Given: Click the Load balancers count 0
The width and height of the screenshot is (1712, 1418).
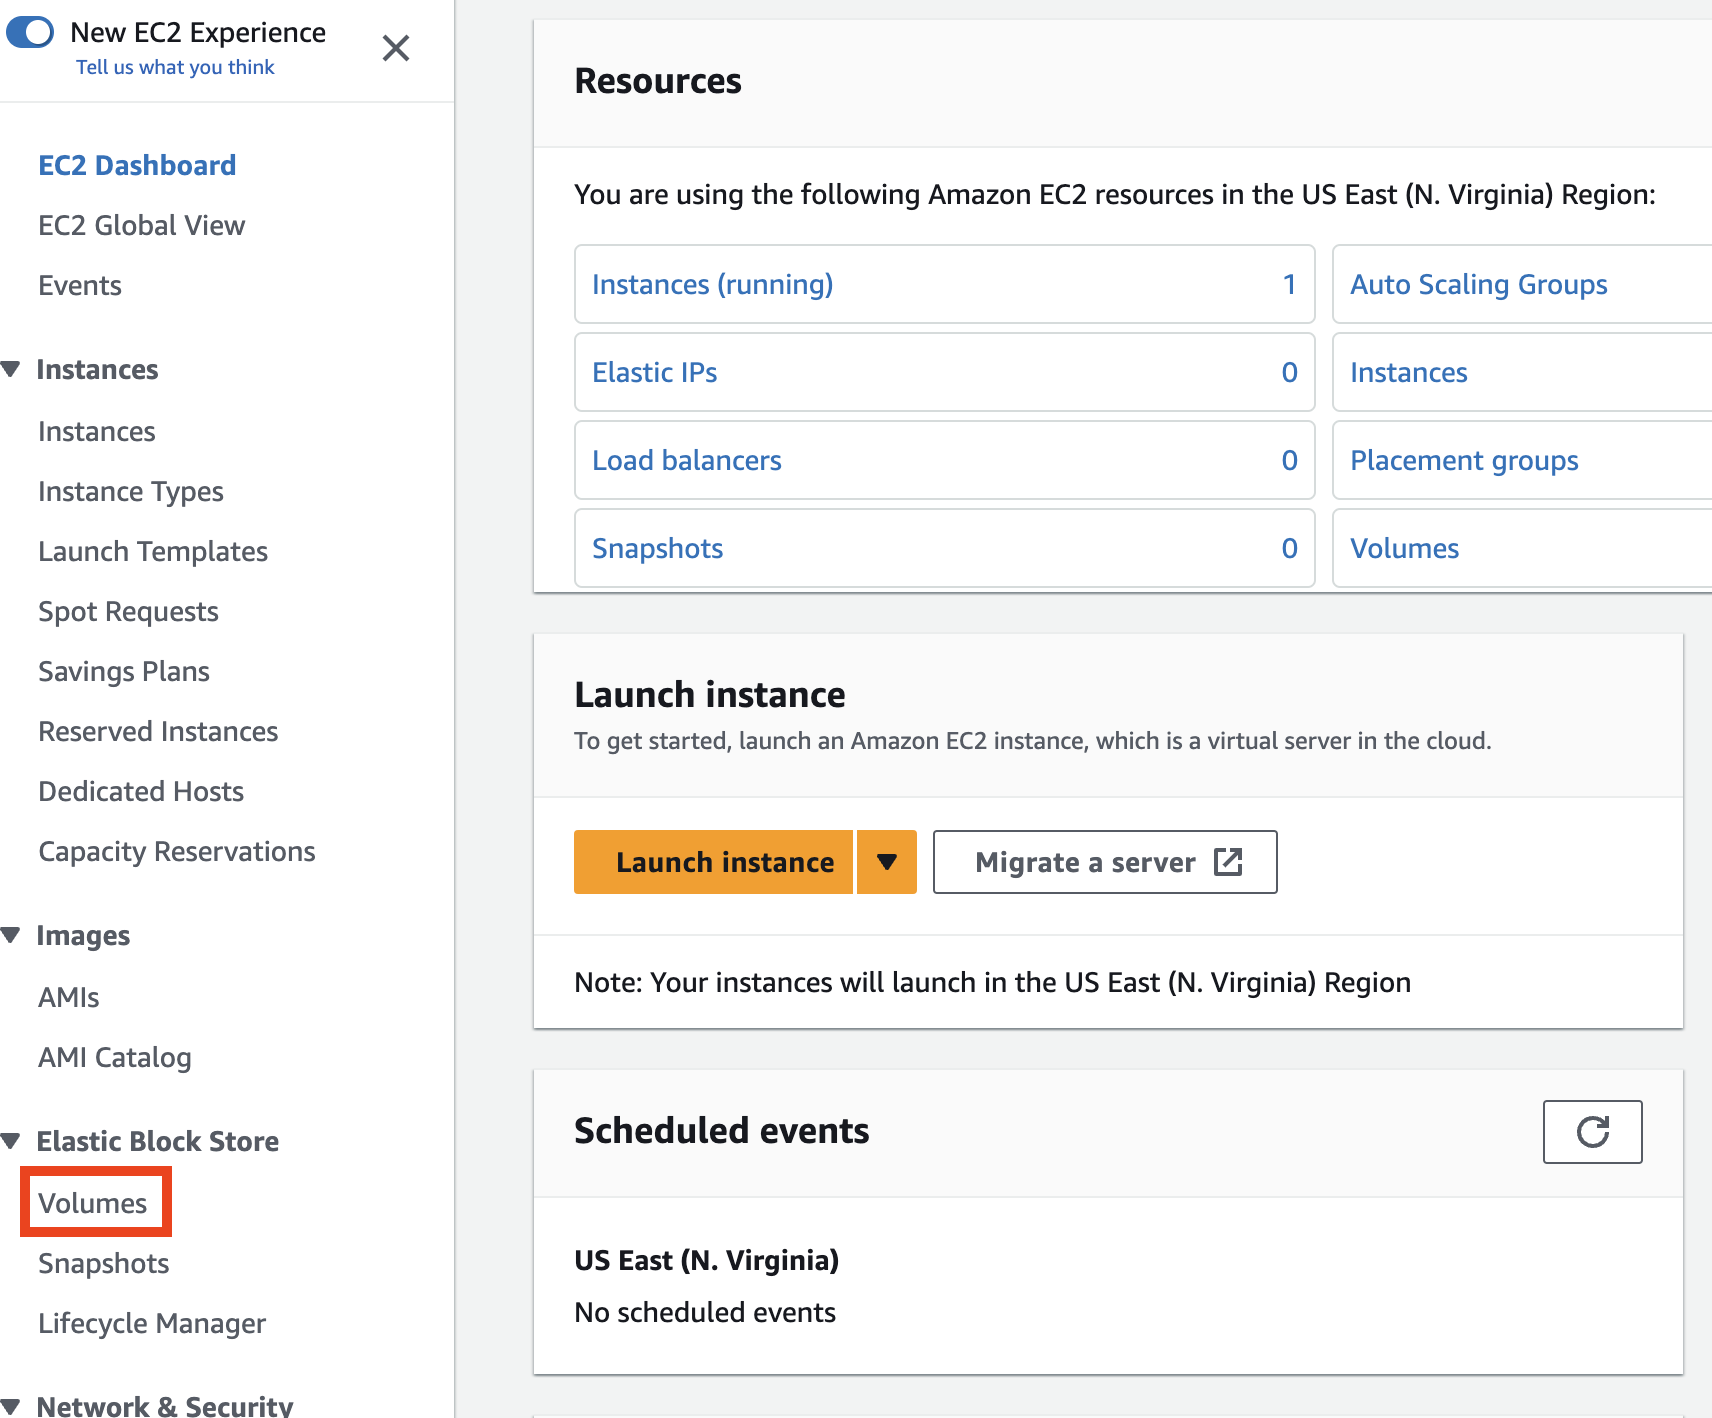Looking at the screenshot, I should [x=1290, y=460].
